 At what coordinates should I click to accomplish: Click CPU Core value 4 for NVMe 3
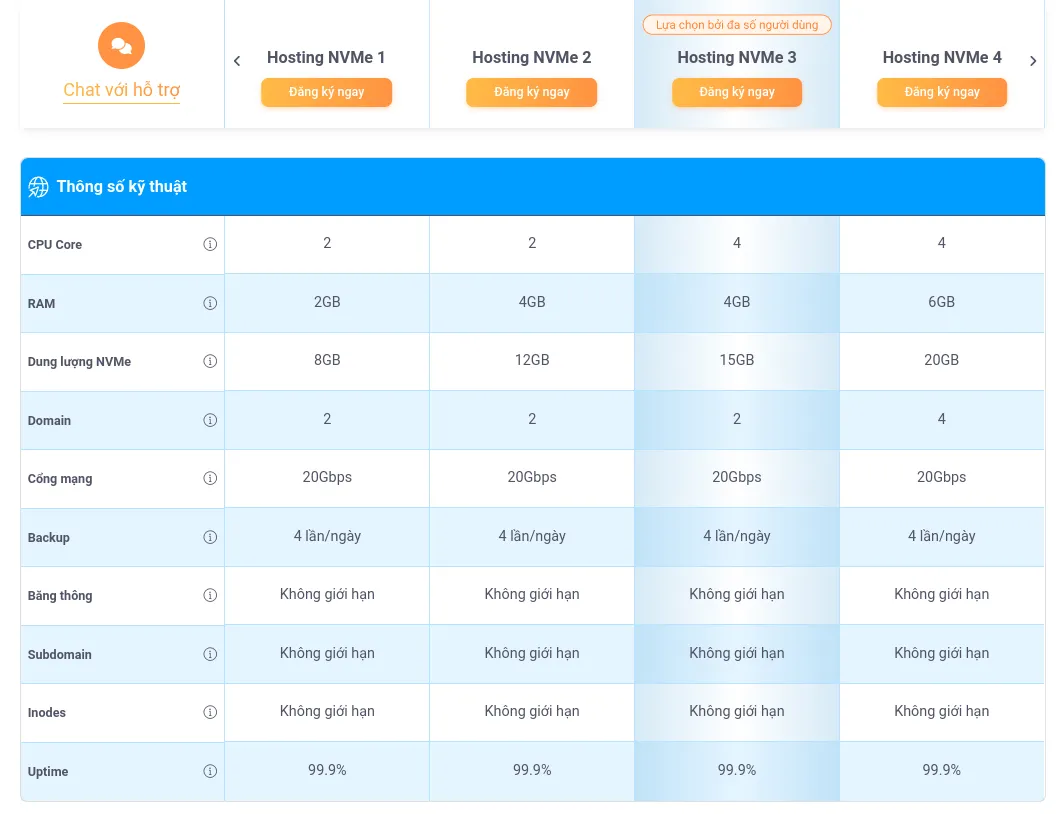(x=737, y=243)
